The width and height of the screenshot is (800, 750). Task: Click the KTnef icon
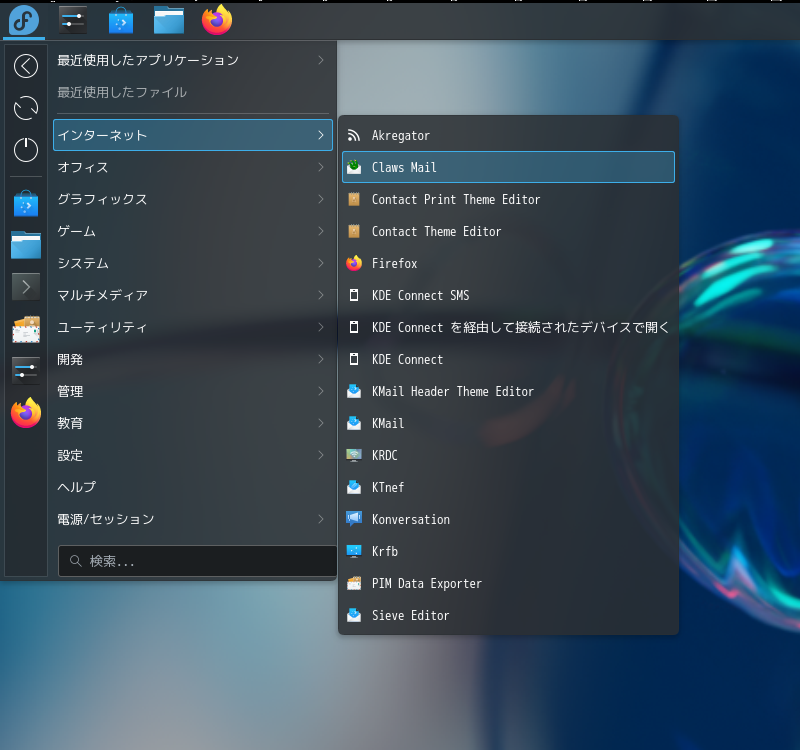(354, 487)
